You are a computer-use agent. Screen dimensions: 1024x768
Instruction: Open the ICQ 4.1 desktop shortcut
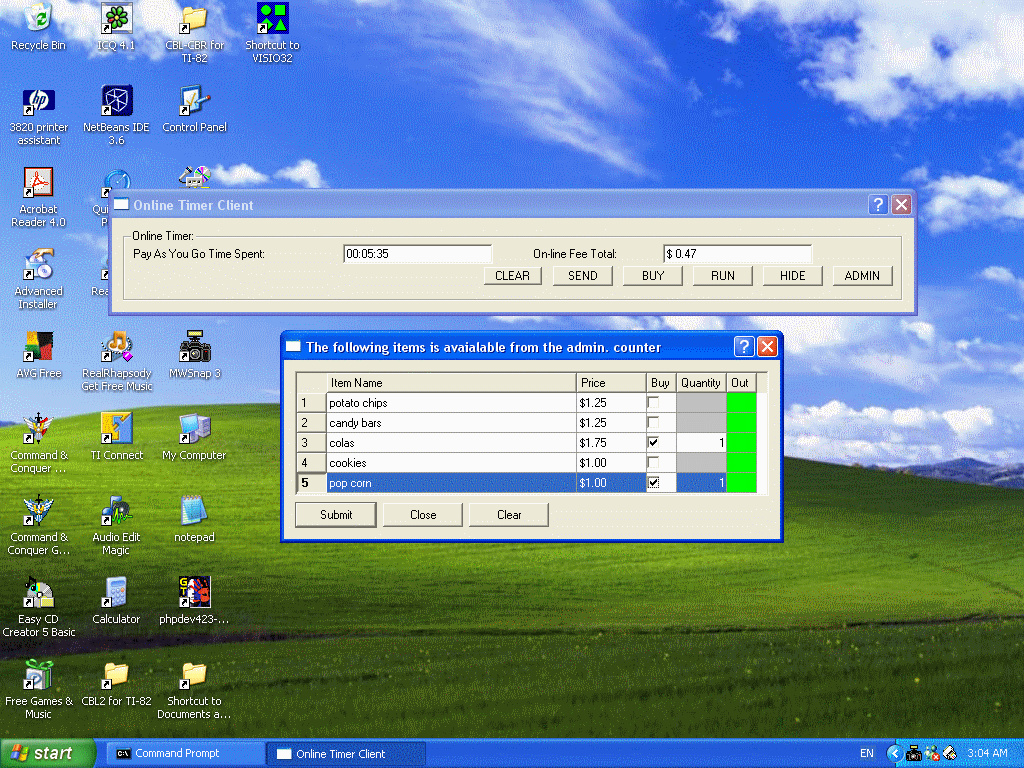tap(116, 18)
